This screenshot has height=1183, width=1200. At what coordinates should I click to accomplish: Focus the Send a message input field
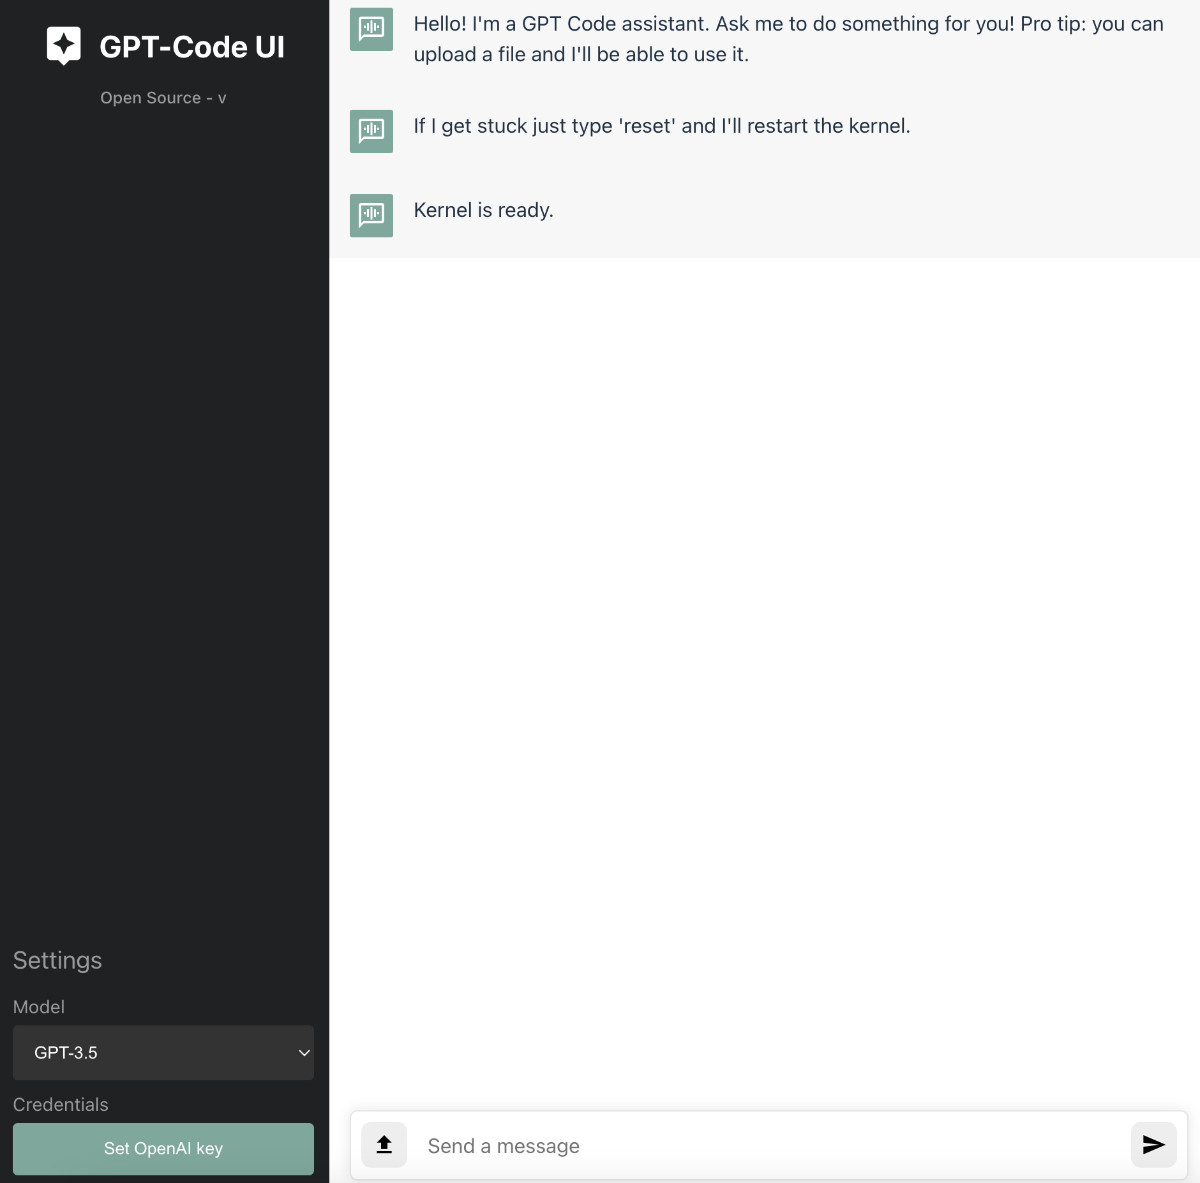[768, 1146]
